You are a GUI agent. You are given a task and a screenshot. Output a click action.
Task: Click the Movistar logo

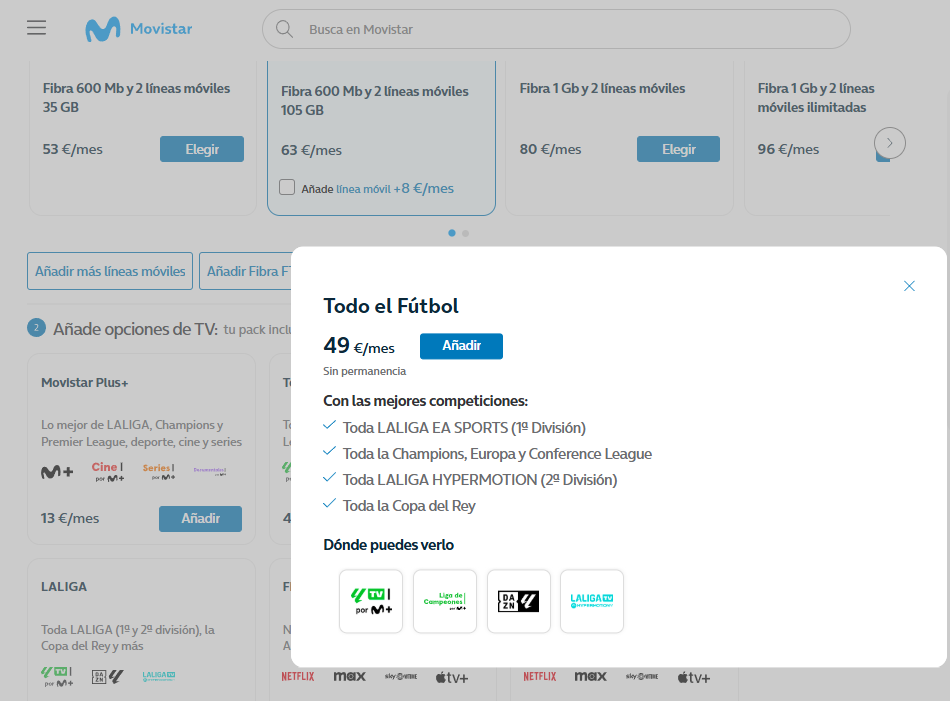(138, 29)
